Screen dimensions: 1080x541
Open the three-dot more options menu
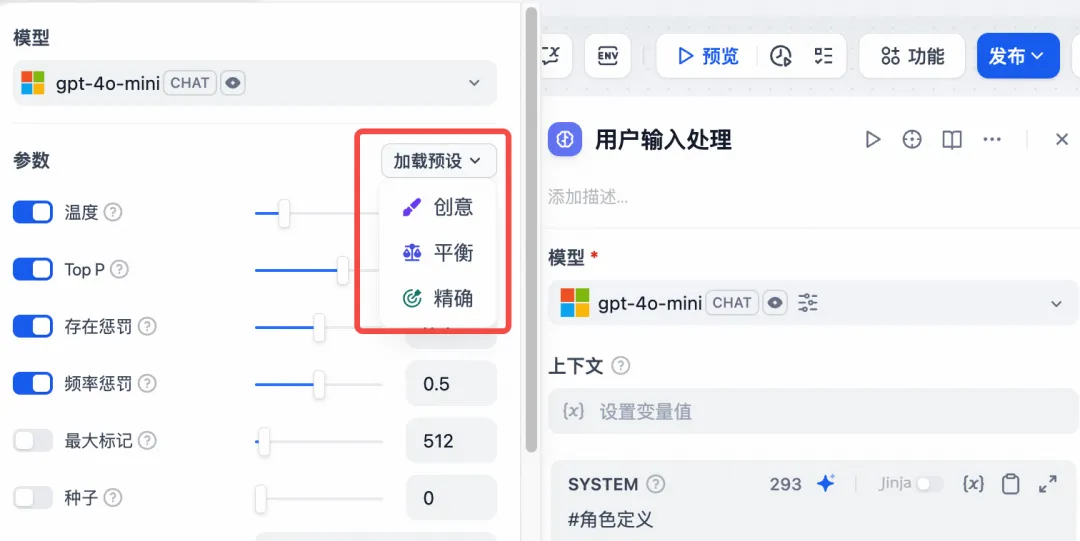(x=992, y=140)
